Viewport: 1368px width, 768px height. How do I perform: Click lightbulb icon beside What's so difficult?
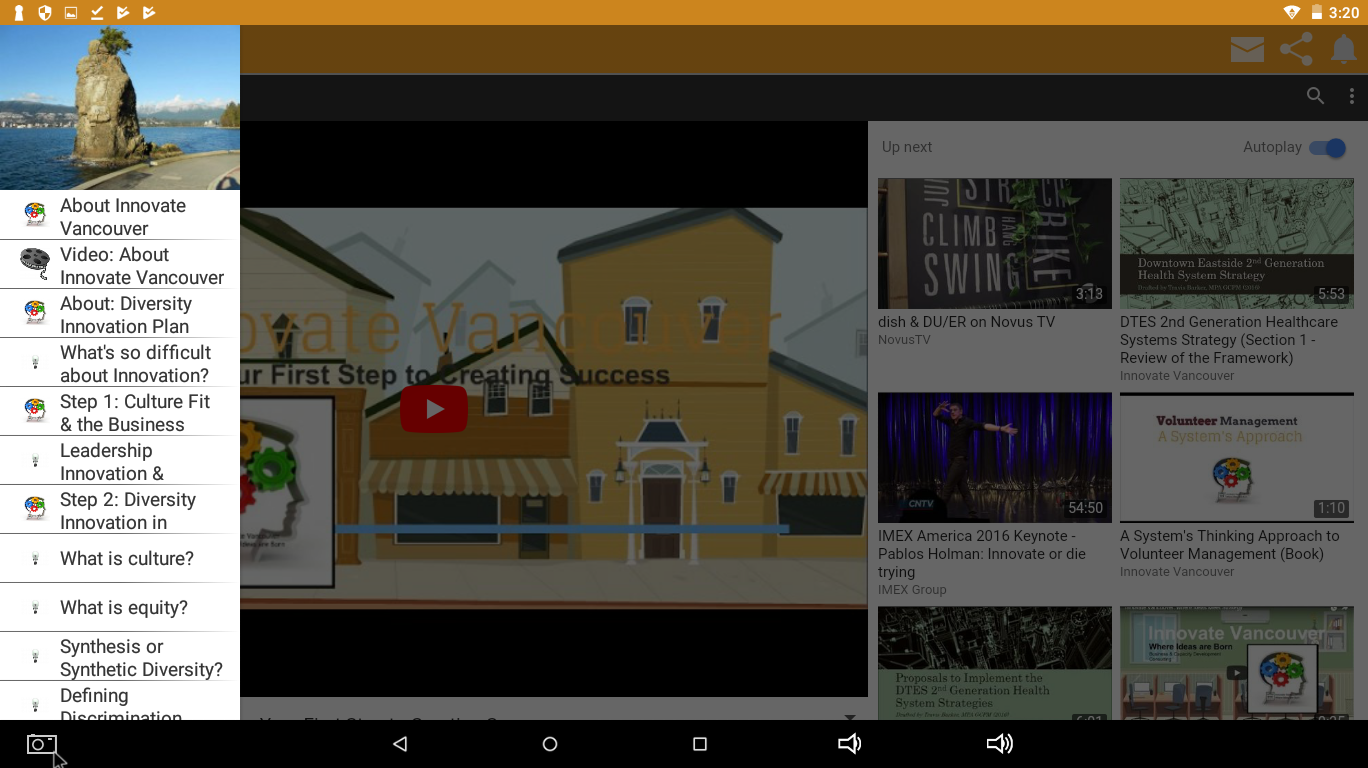(x=35, y=363)
